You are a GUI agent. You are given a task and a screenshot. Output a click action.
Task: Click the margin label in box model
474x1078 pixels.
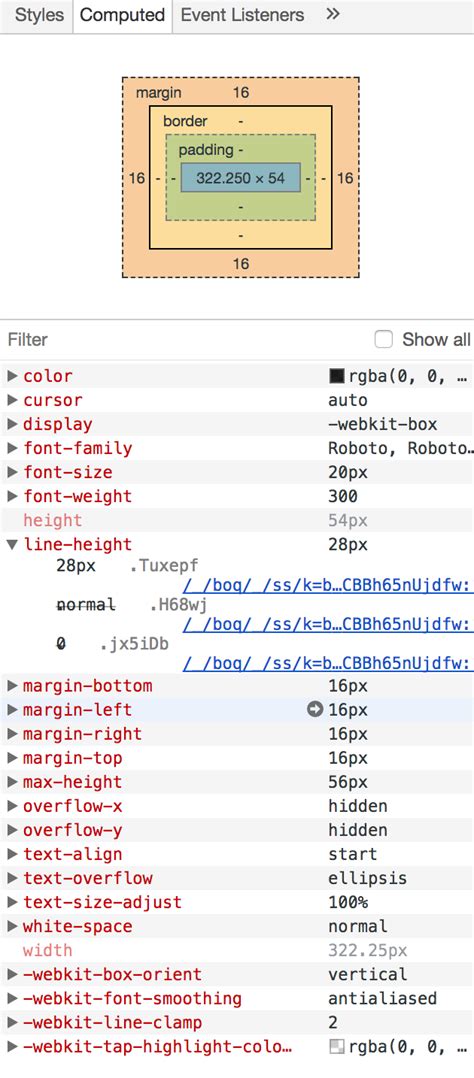click(159, 93)
